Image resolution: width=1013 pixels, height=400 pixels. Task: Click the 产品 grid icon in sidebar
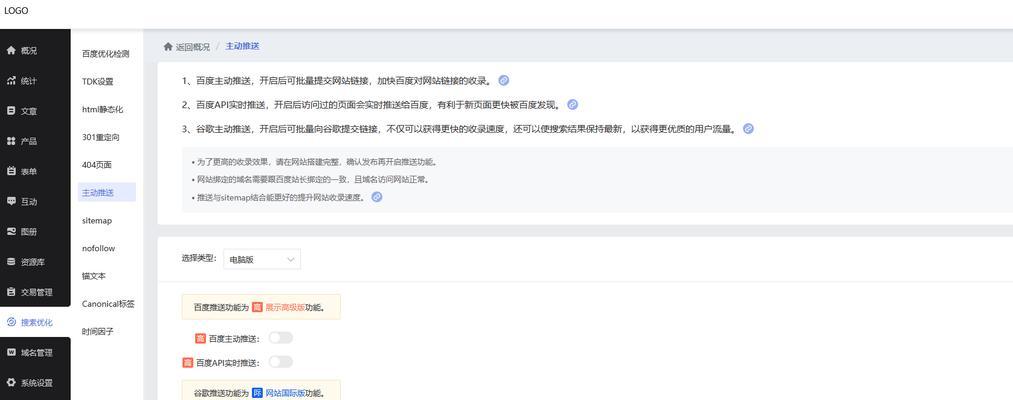pos(11,141)
